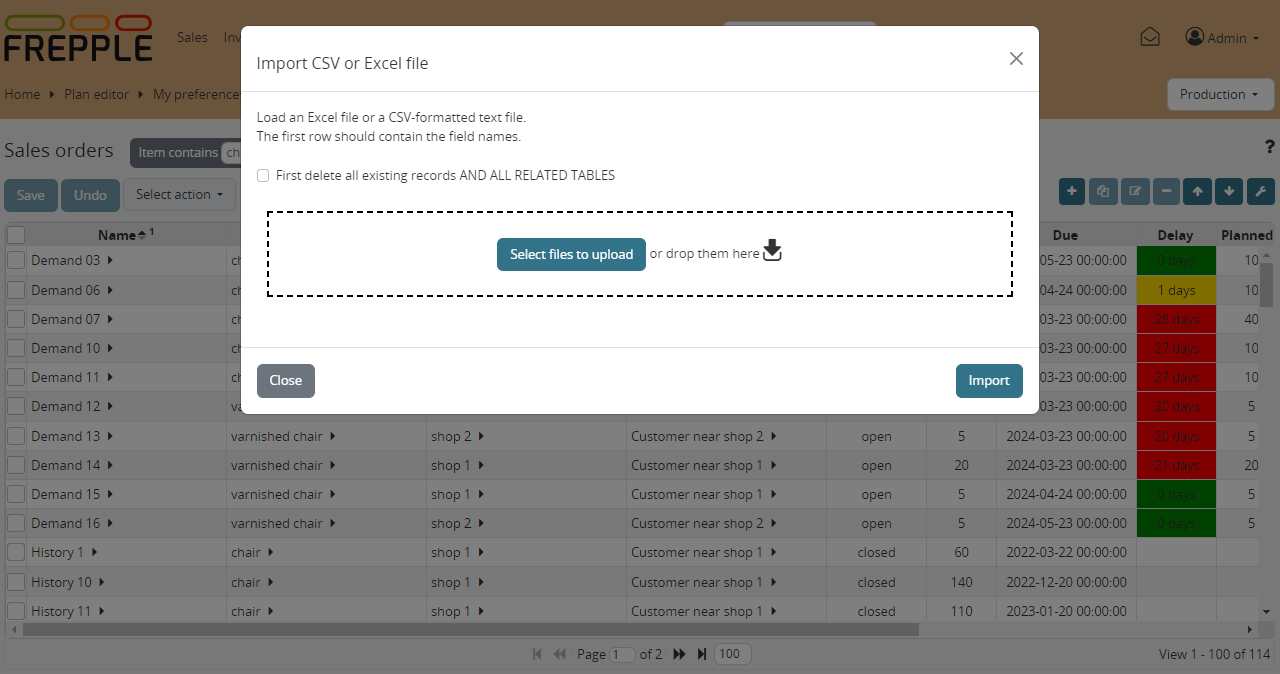Open the Sales menu

[192, 37]
